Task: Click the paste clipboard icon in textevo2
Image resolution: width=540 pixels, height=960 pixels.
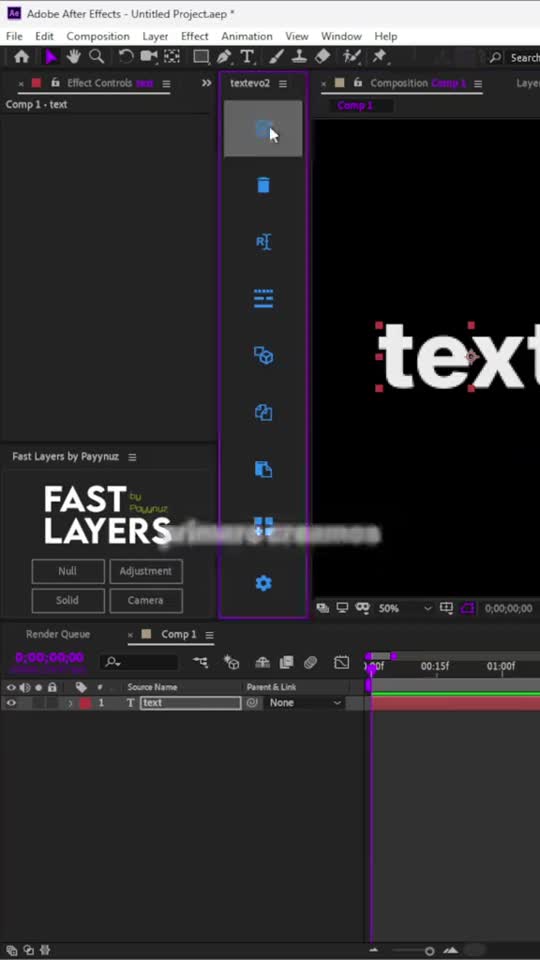Action: 263,470
